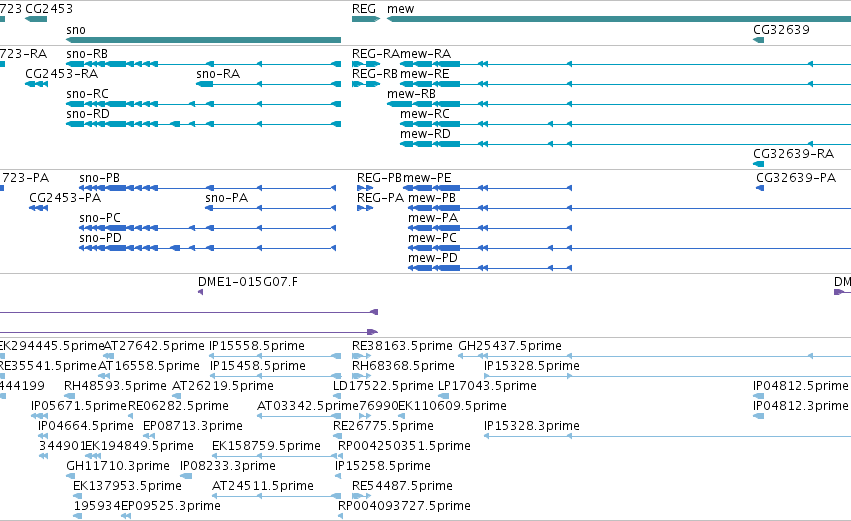Click the IP15458.5prime EST label
This screenshot has height=521, width=851.
point(258,366)
